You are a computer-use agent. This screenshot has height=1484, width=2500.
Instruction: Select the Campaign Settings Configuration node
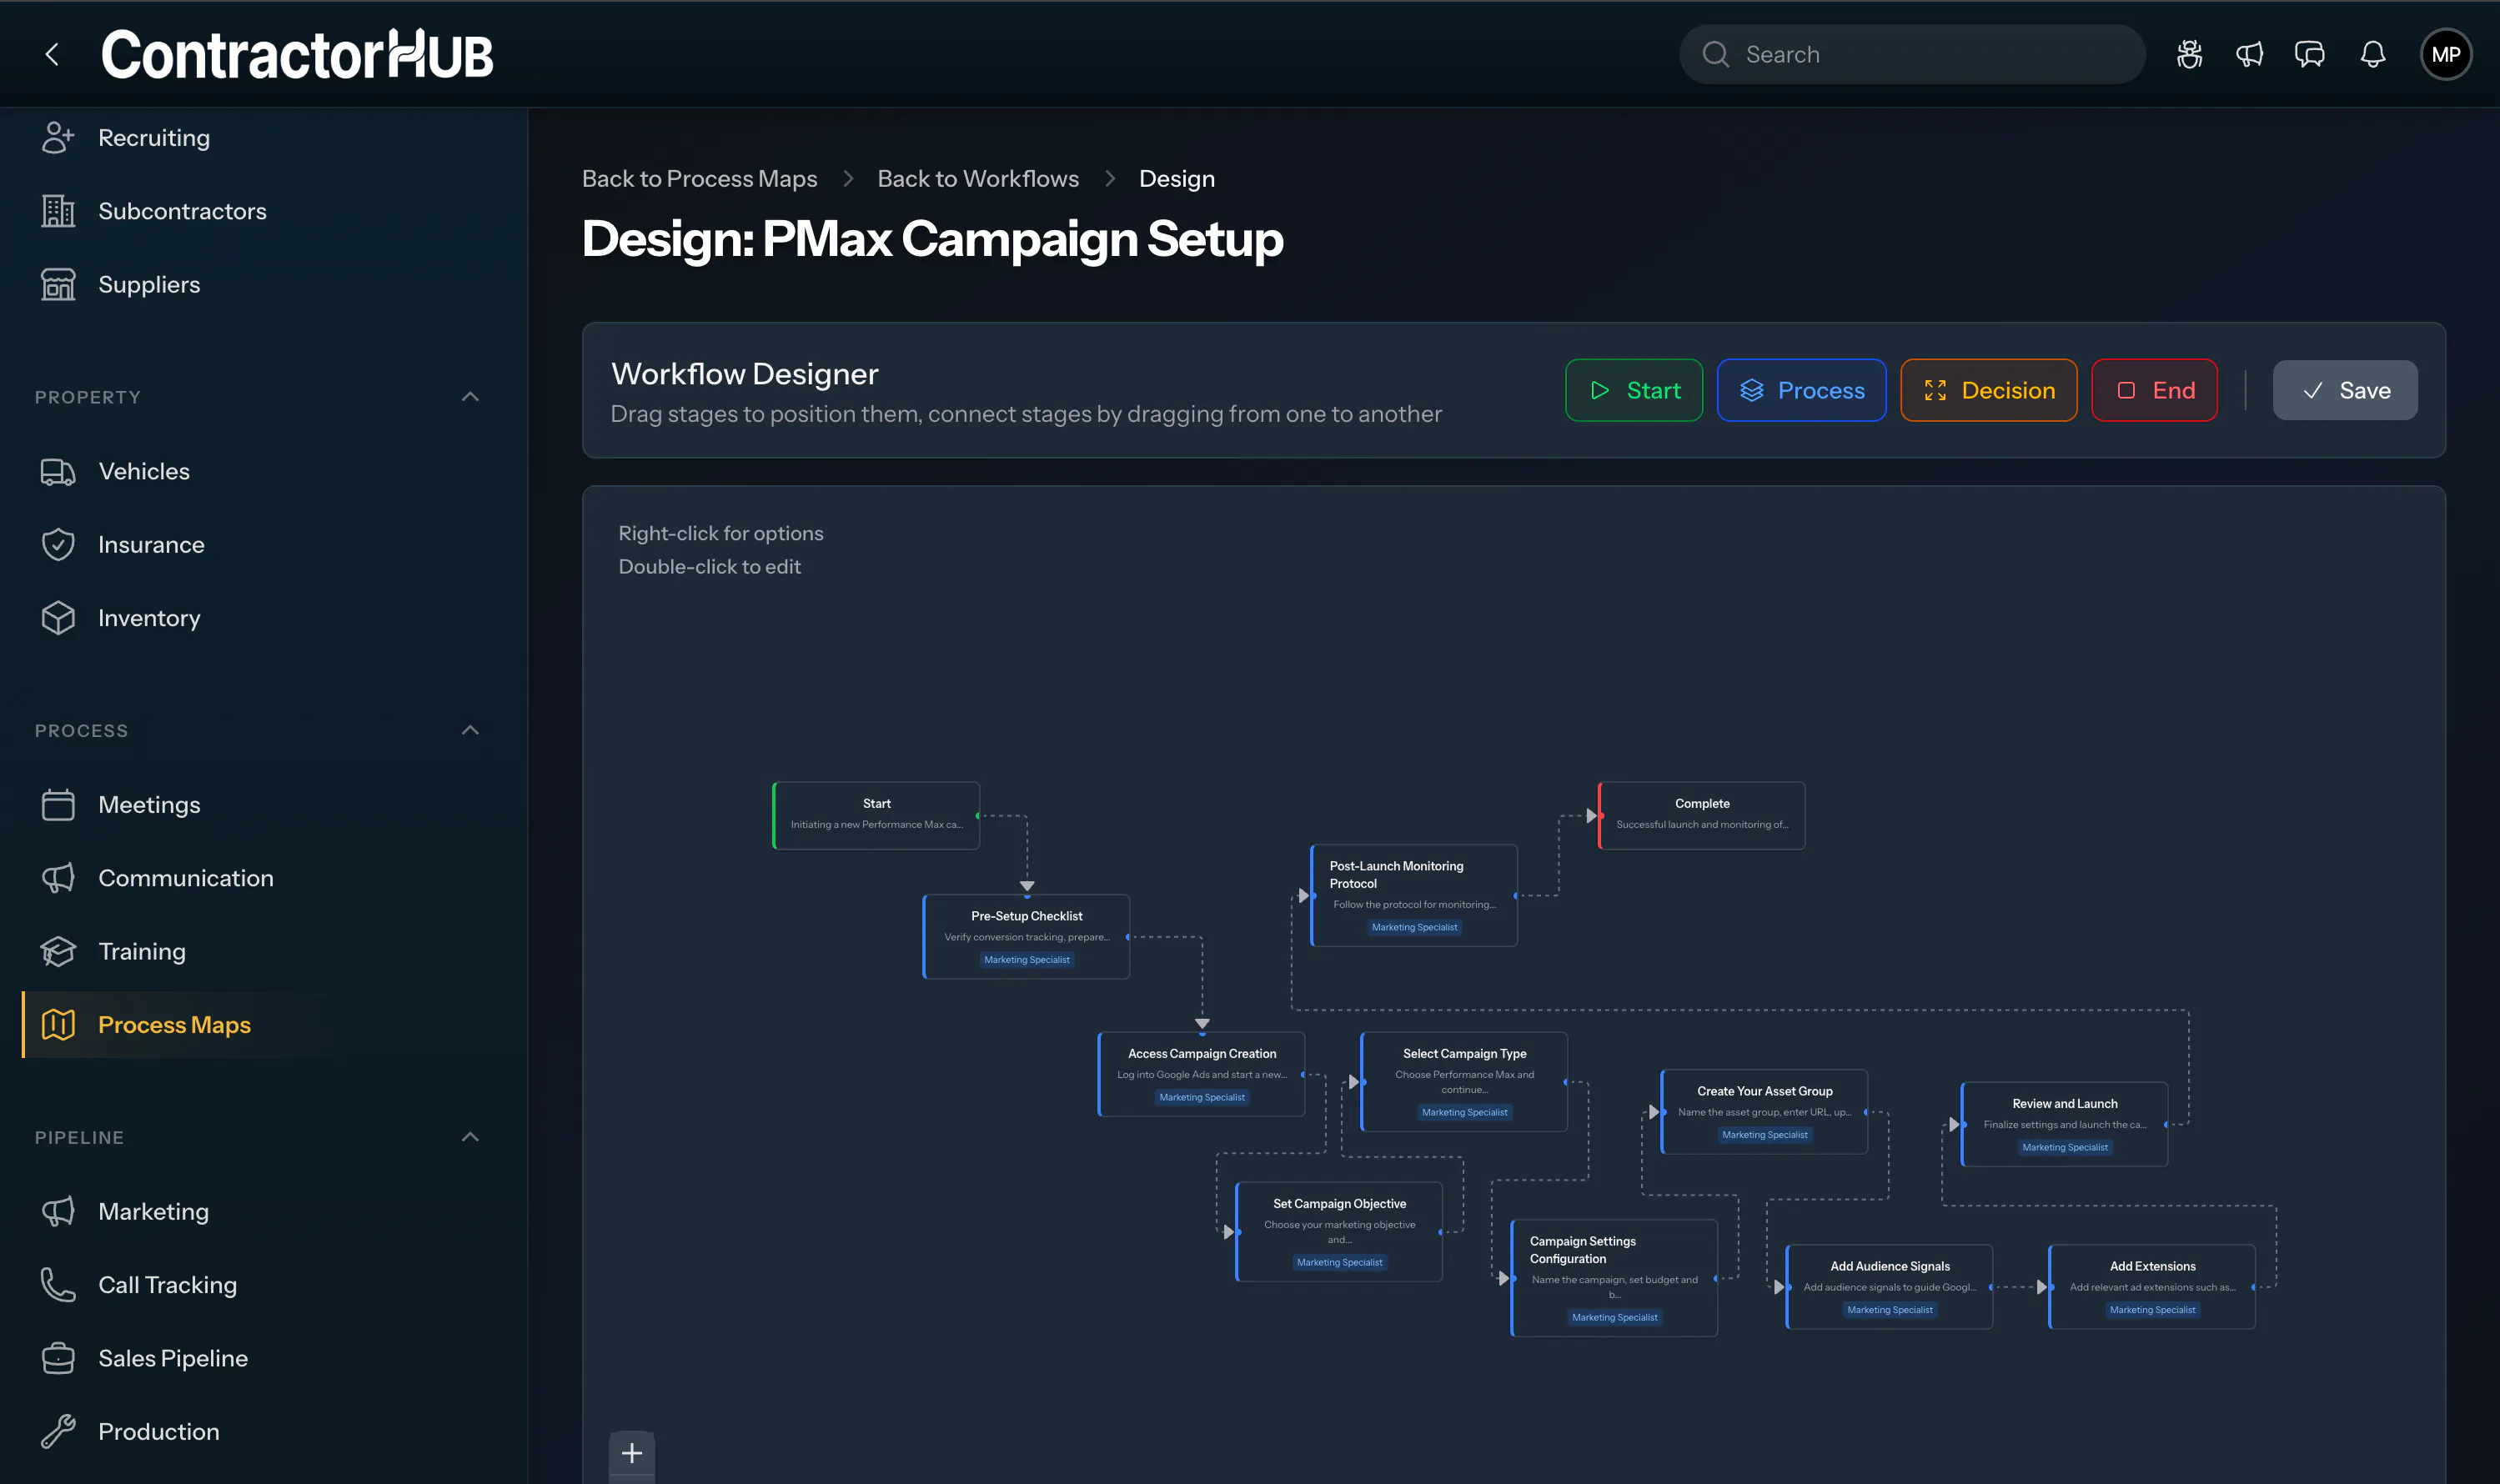[x=1614, y=1277]
